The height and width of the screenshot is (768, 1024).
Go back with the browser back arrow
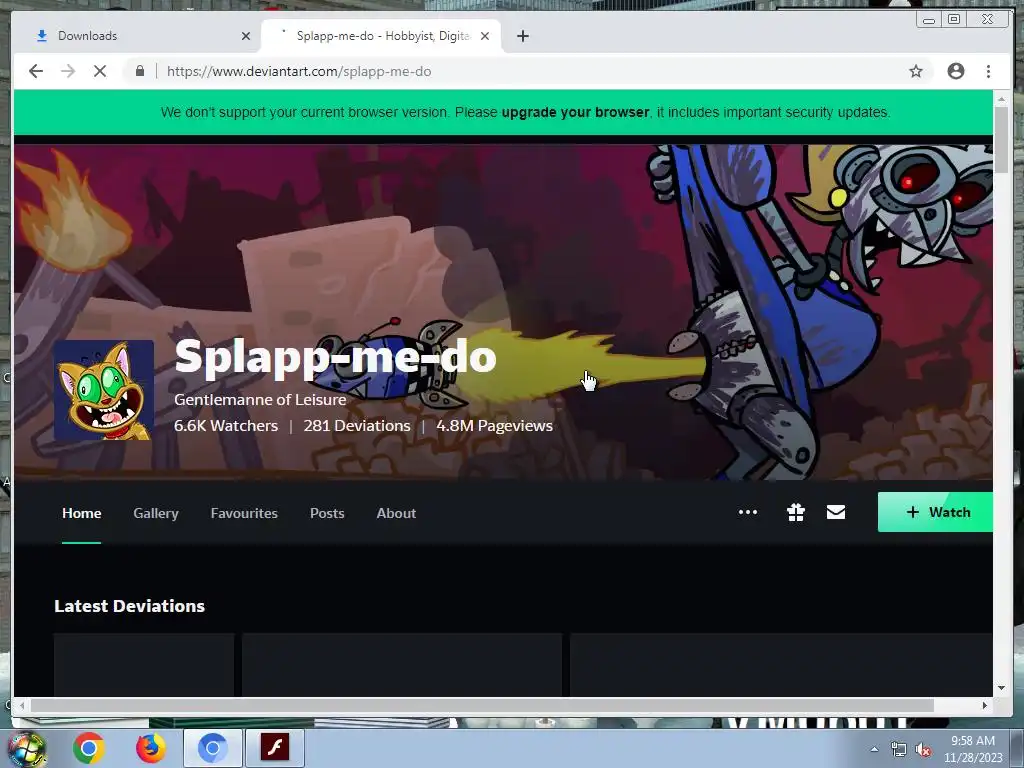36,71
